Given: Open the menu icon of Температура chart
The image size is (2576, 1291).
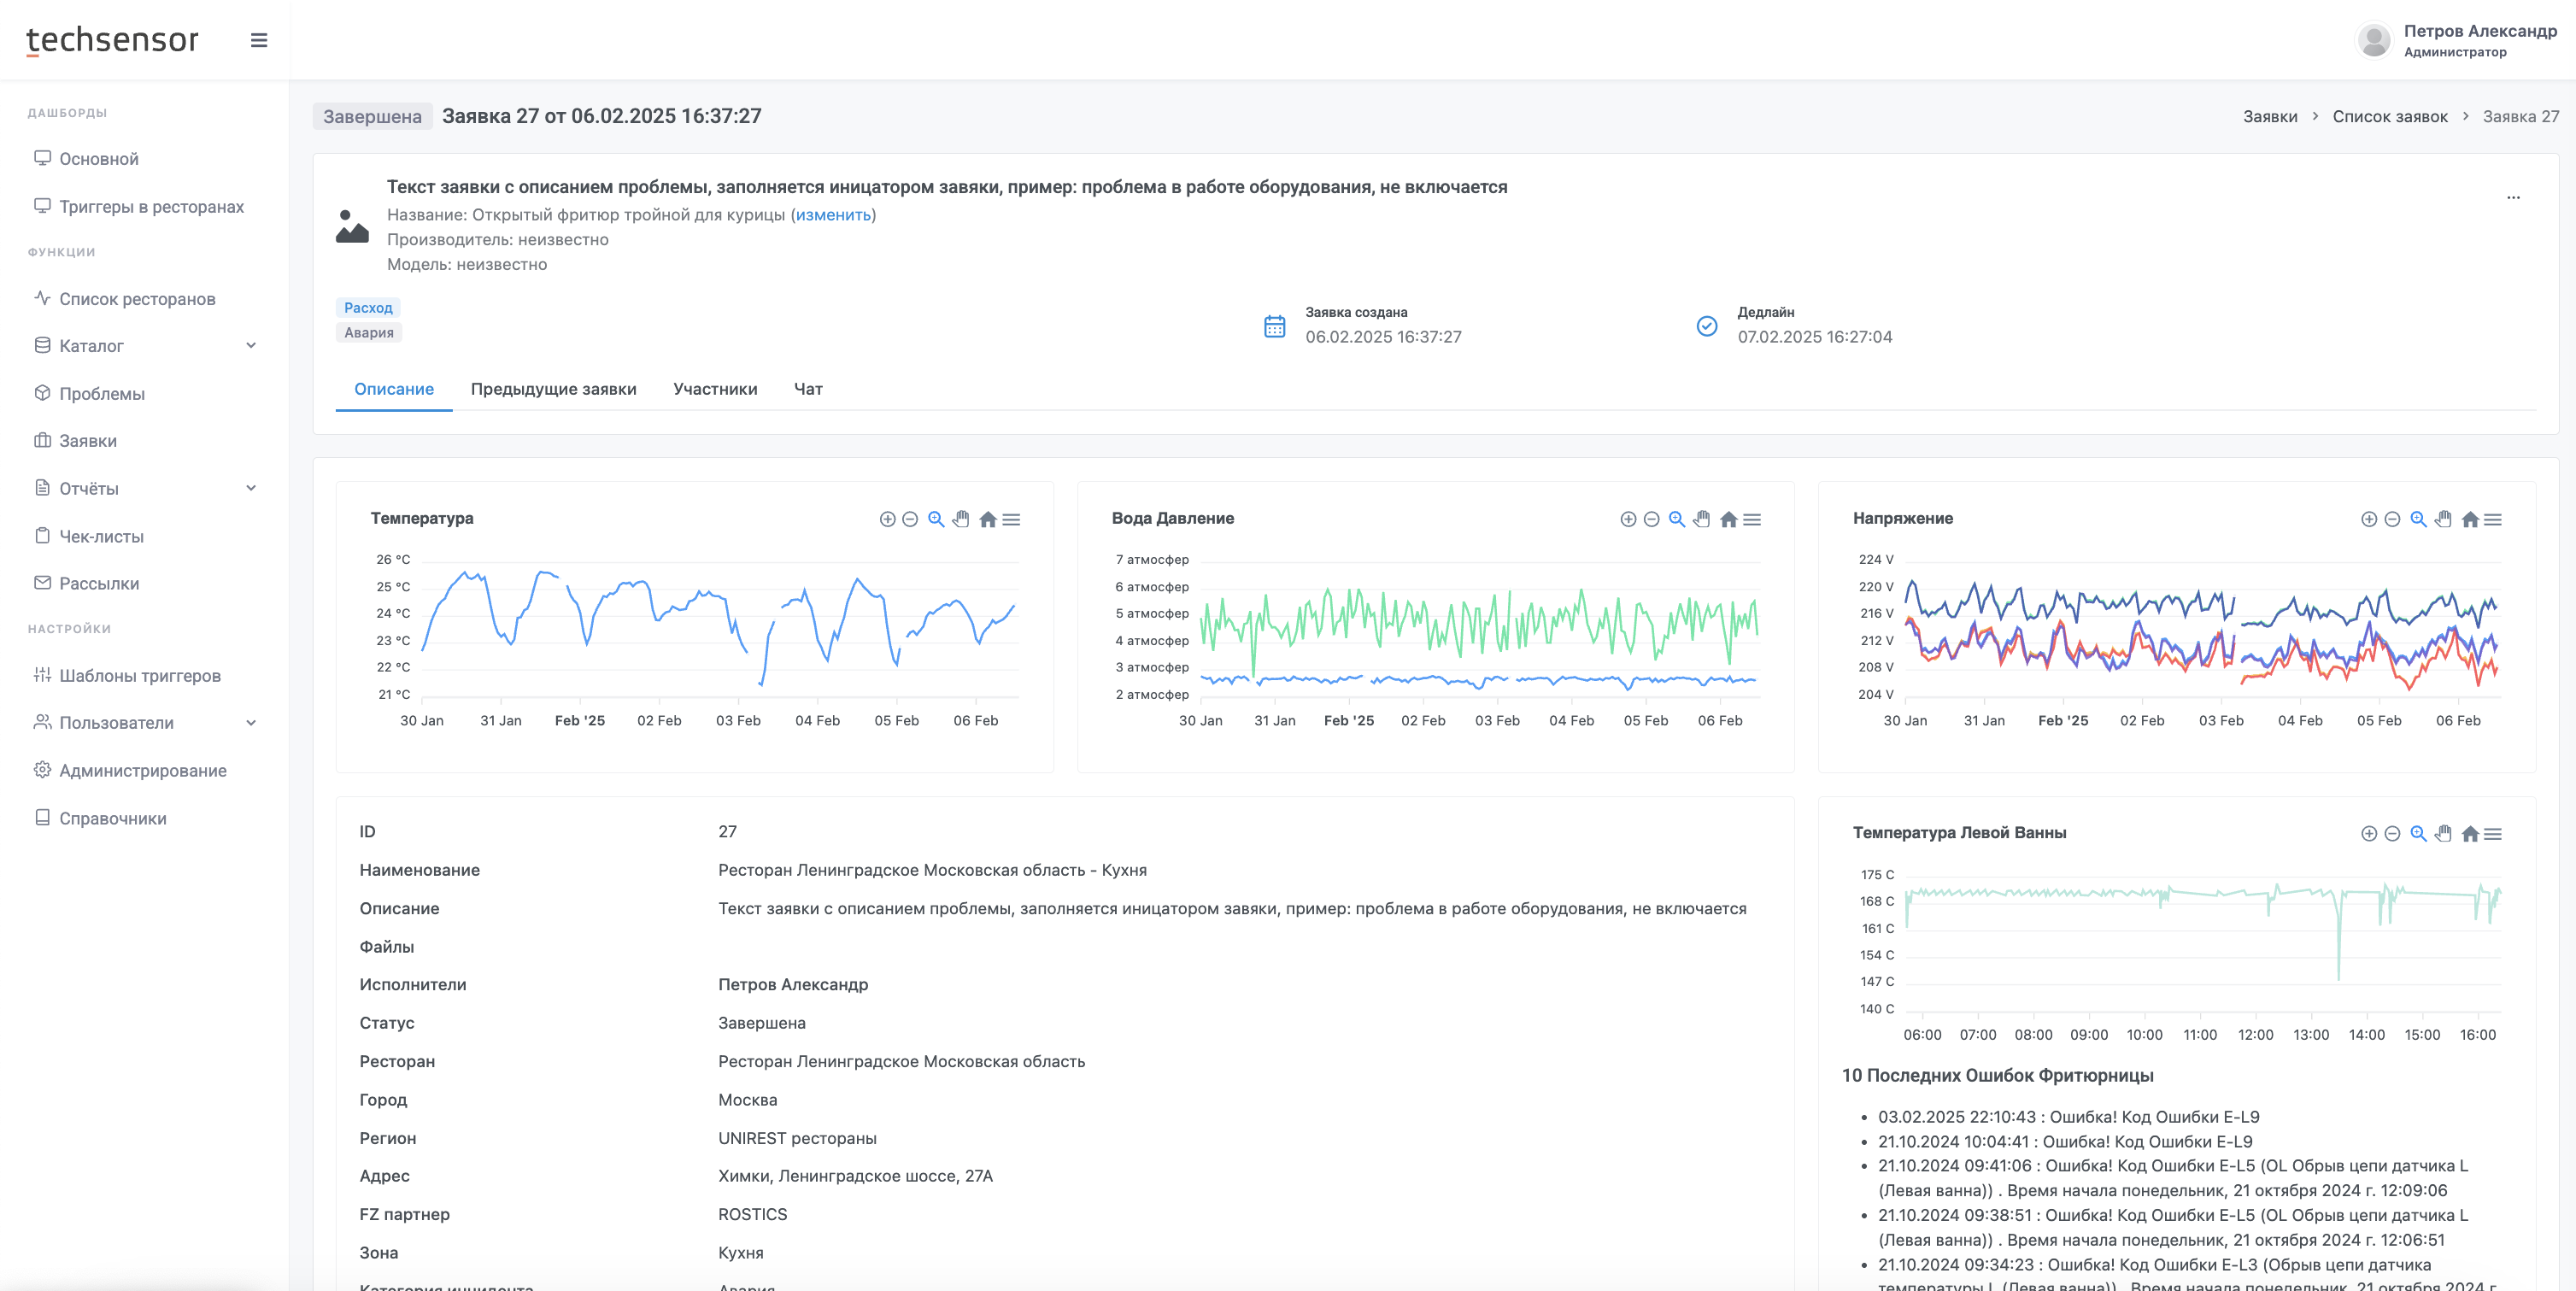Looking at the screenshot, I should [1012, 519].
